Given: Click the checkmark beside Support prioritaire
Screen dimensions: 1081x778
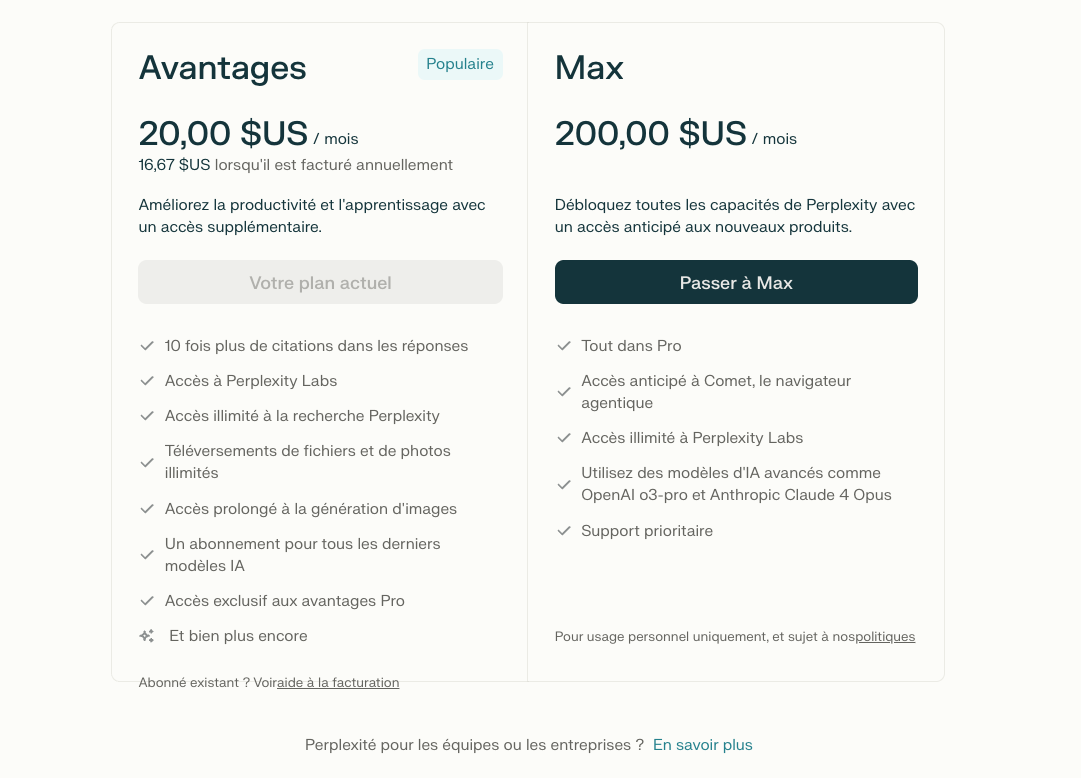Looking at the screenshot, I should (564, 530).
